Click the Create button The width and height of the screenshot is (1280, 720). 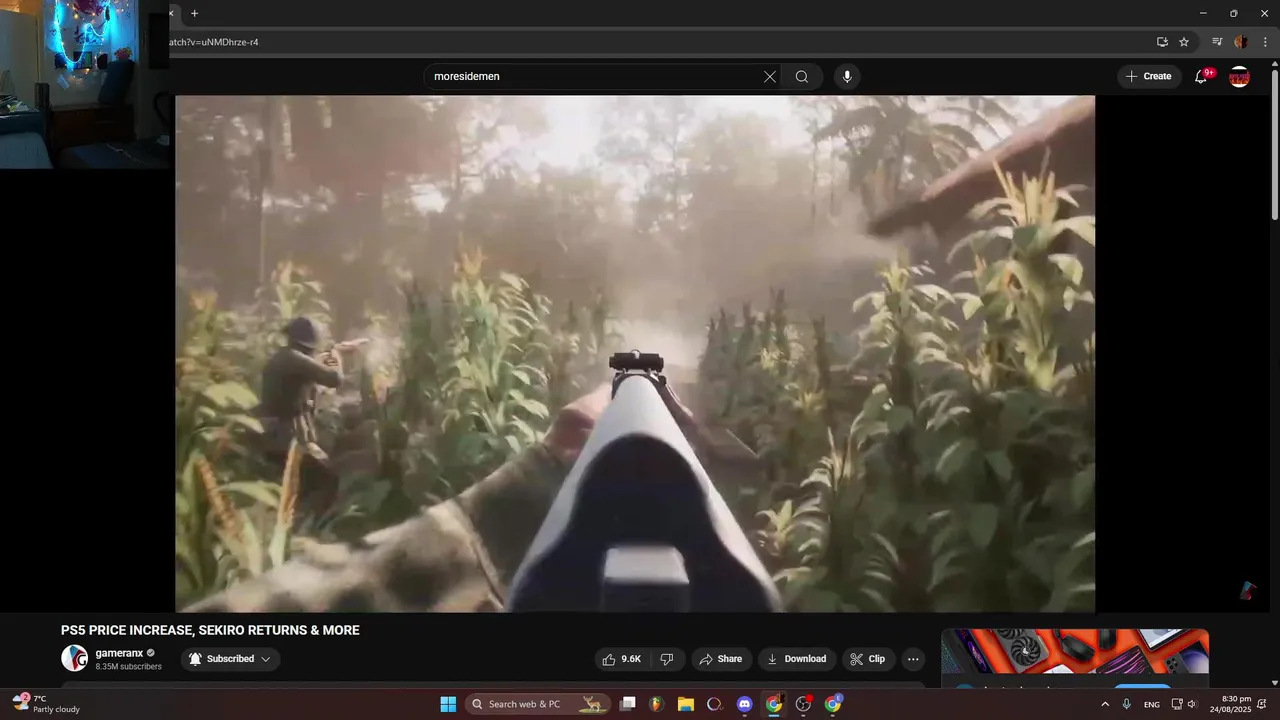click(1149, 77)
